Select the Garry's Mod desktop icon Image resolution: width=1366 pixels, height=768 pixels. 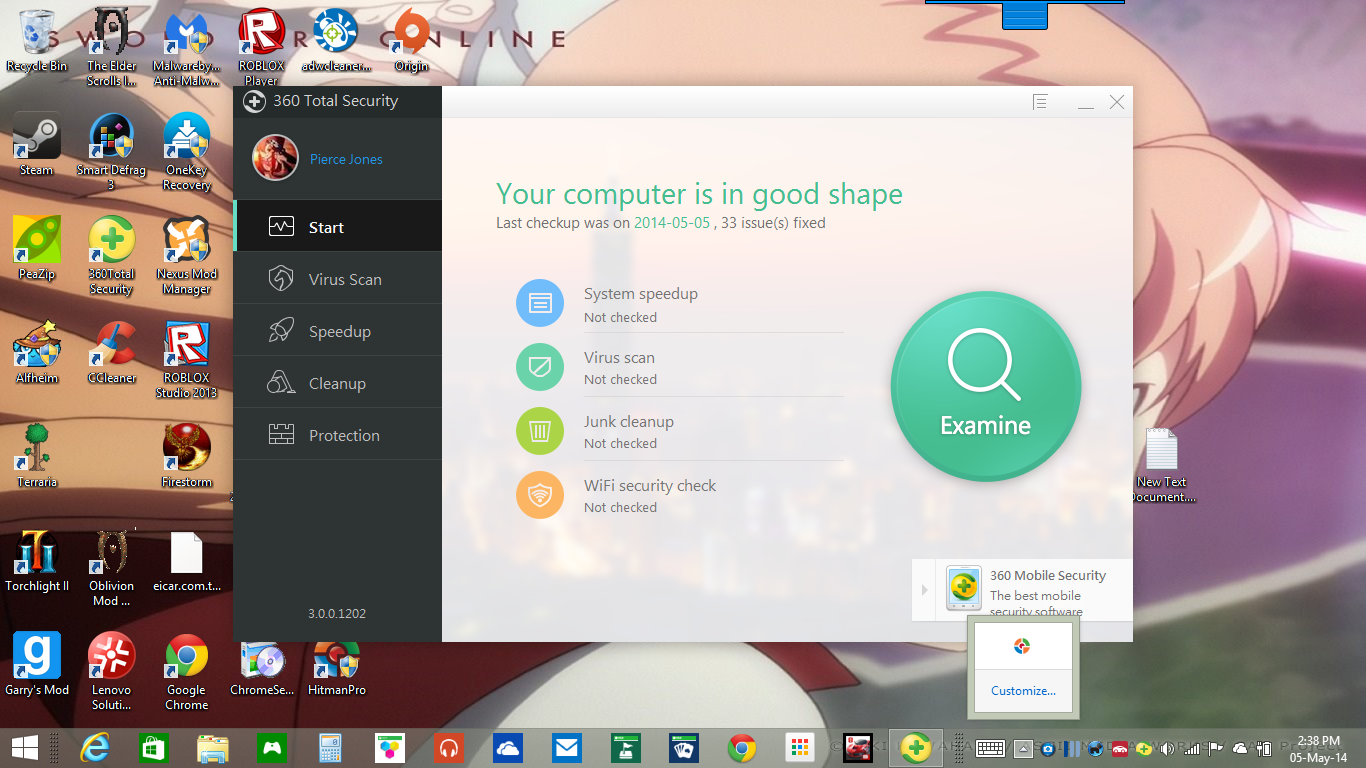pos(37,664)
